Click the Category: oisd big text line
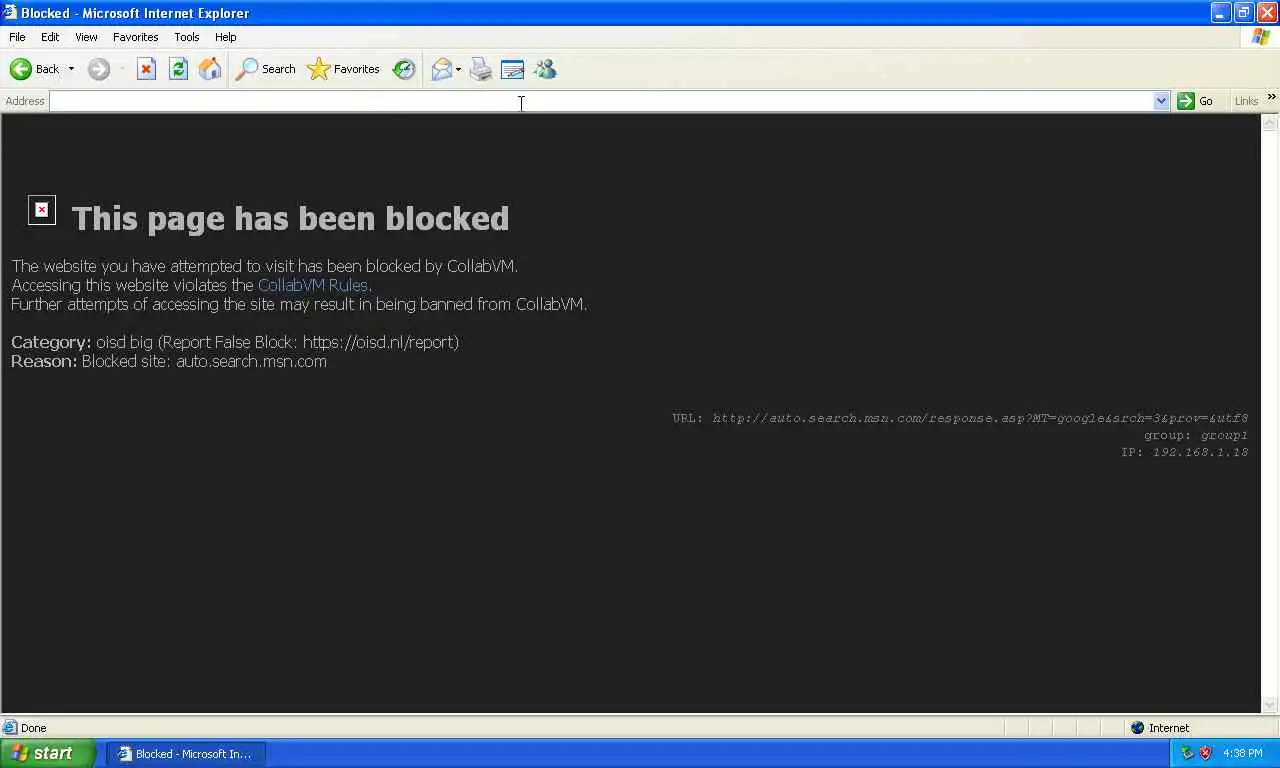The height and width of the screenshot is (768, 1280). click(x=235, y=342)
